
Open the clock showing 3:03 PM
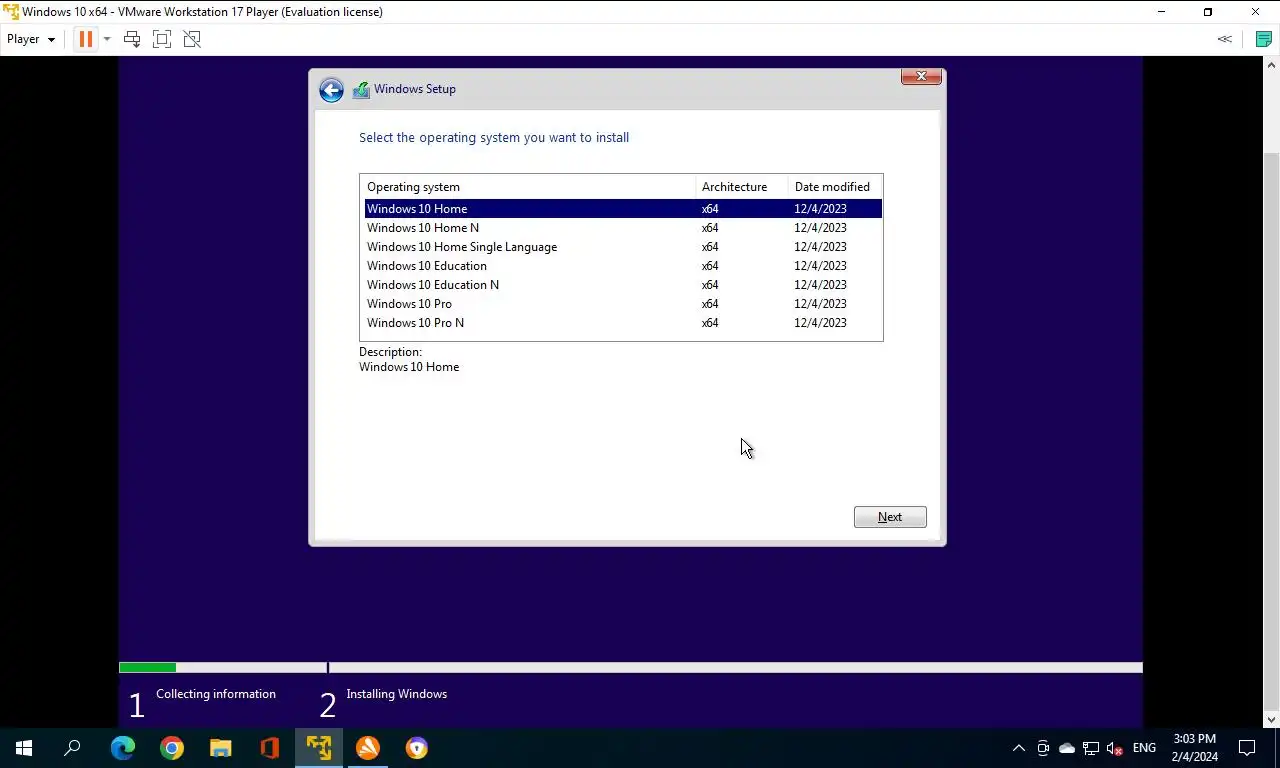pos(1195,748)
